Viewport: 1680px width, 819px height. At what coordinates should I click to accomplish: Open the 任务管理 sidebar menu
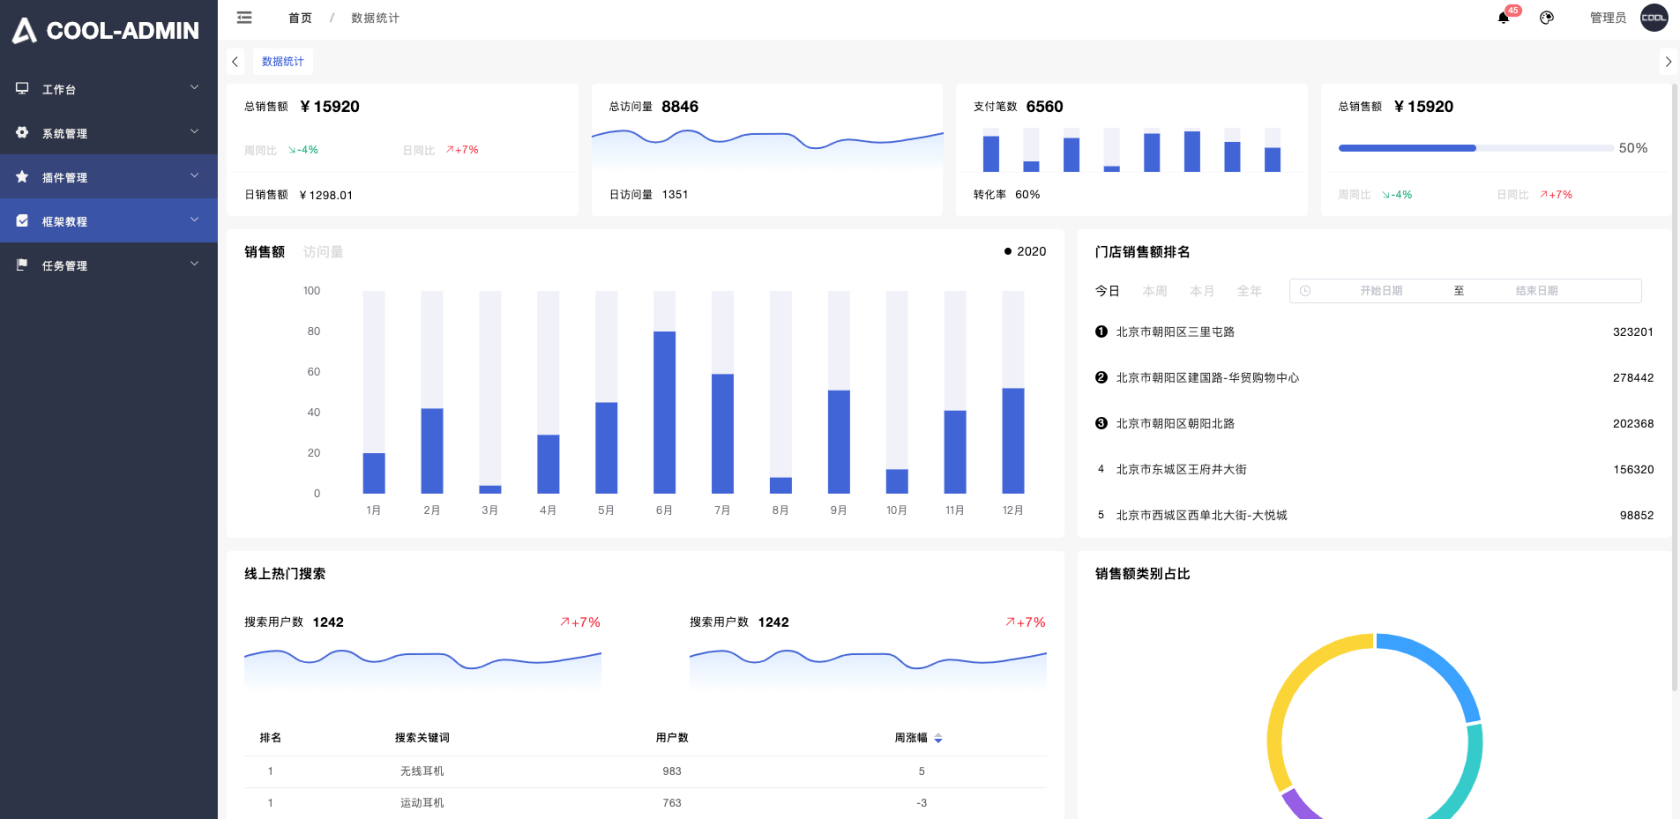(109, 265)
